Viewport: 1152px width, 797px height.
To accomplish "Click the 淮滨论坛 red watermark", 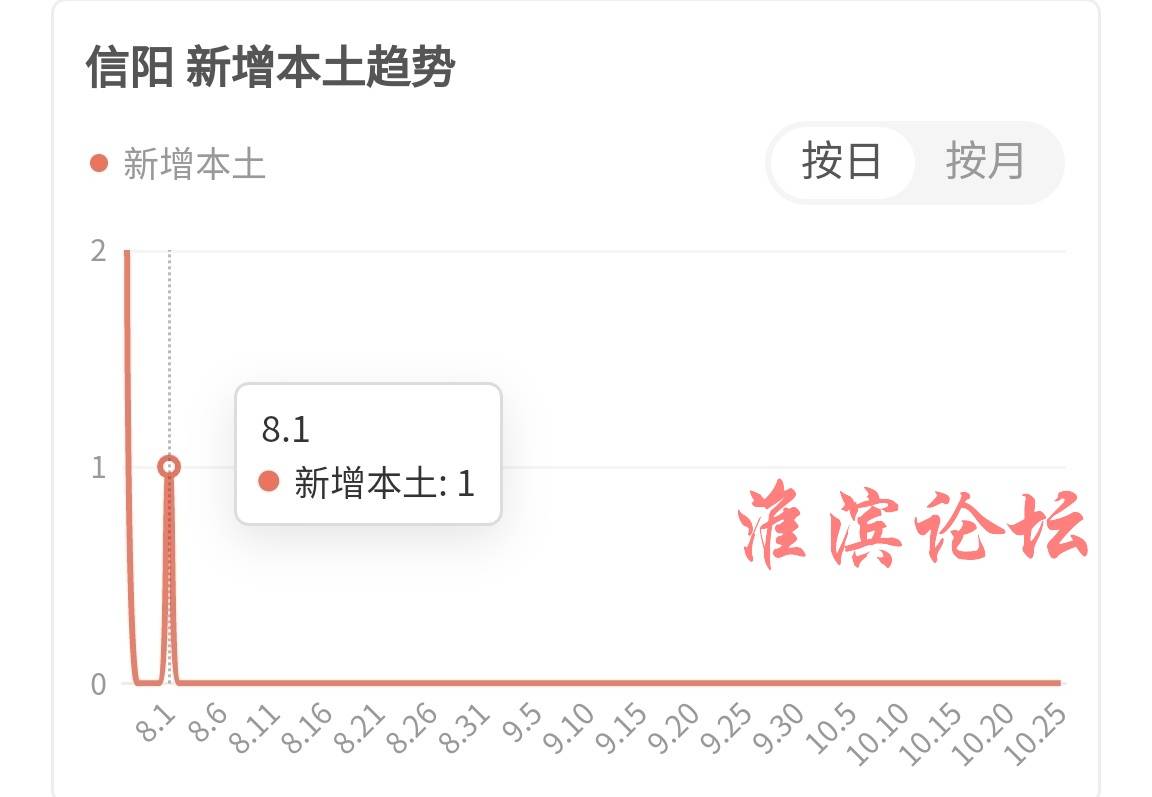I will click(912, 526).
